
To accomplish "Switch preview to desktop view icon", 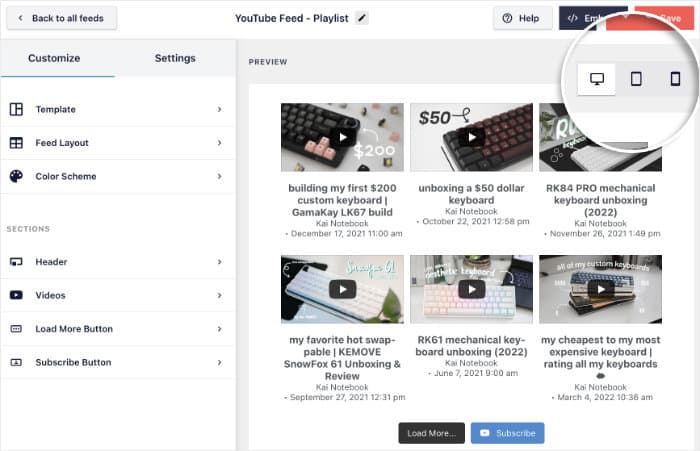I will click(x=596, y=79).
